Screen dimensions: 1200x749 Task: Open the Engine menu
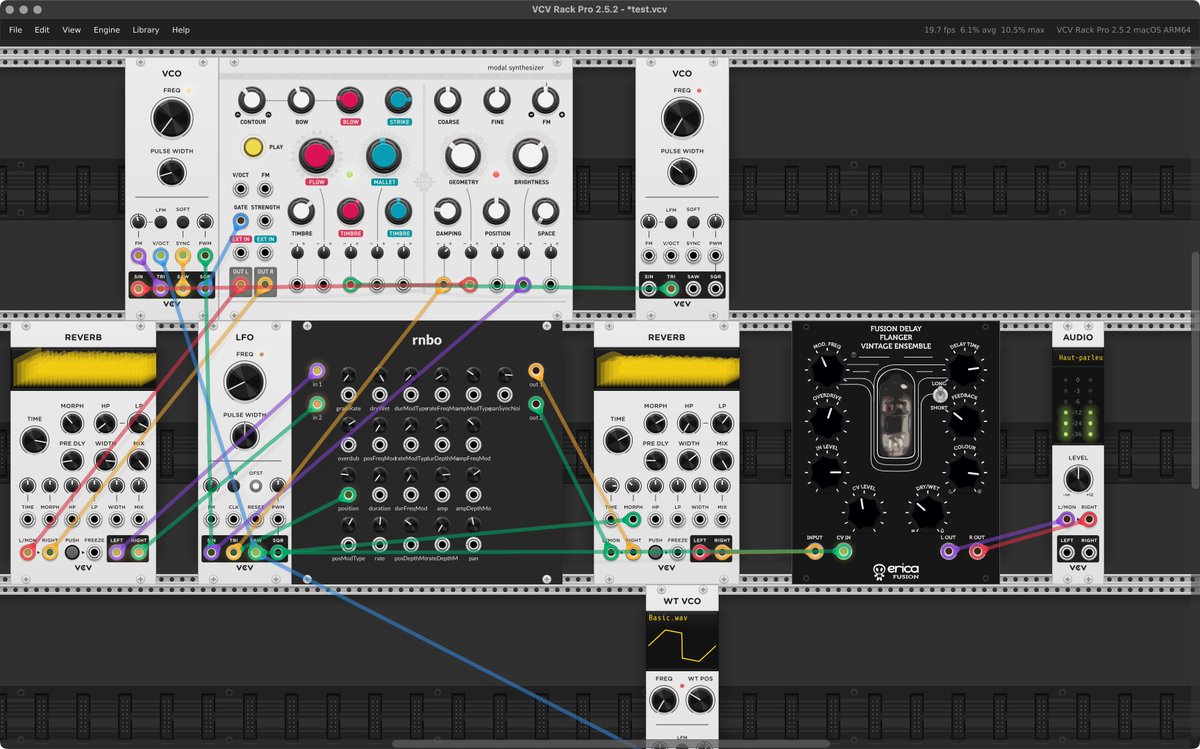107,30
